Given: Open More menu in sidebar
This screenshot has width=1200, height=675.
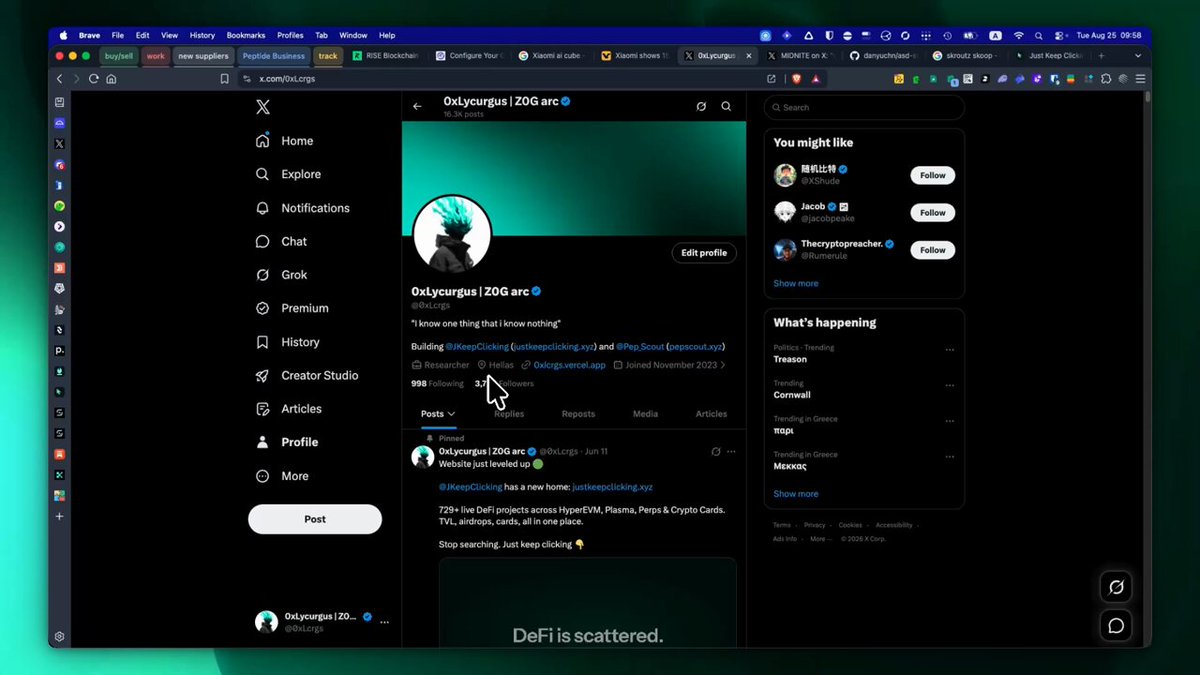Looking at the screenshot, I should tap(281, 476).
